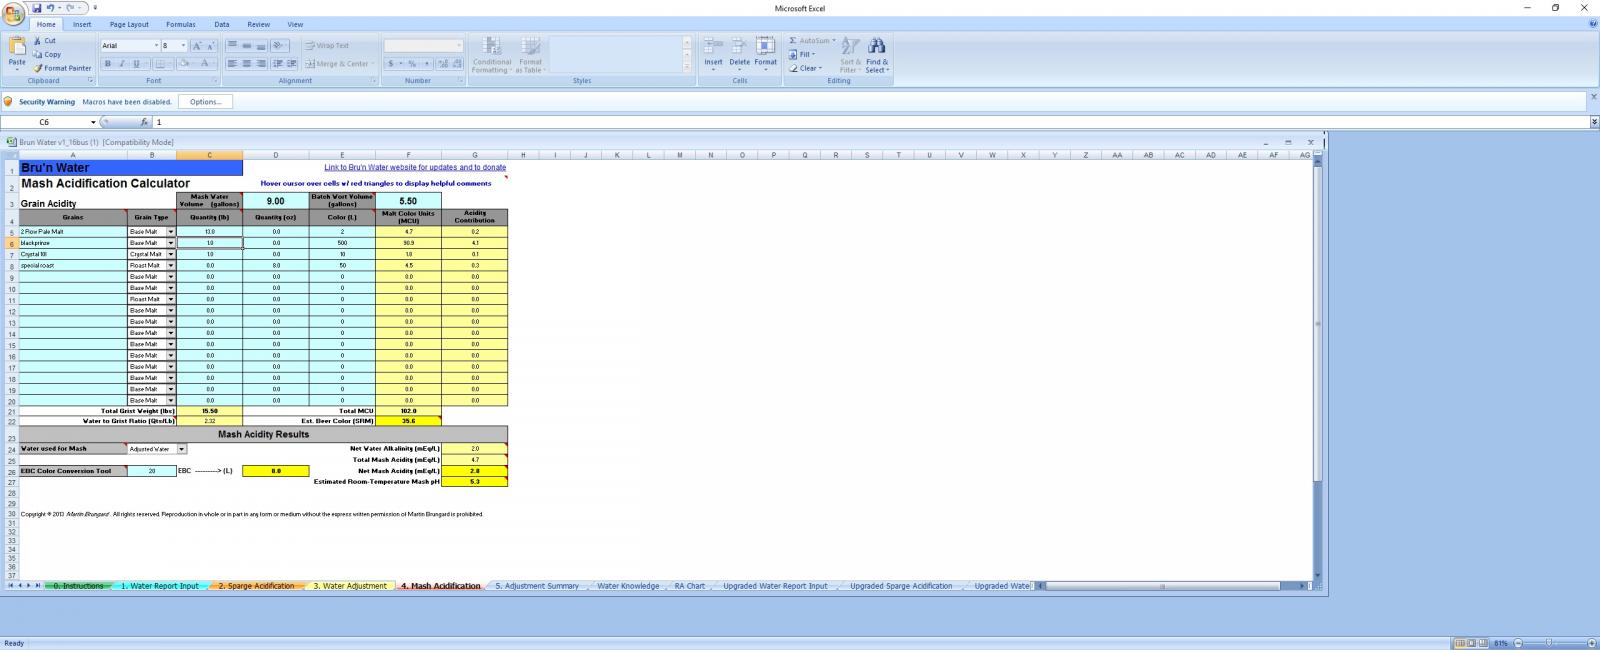Open Sort & Filter menu
Image resolution: width=1600 pixels, height=650 pixels.
850,55
